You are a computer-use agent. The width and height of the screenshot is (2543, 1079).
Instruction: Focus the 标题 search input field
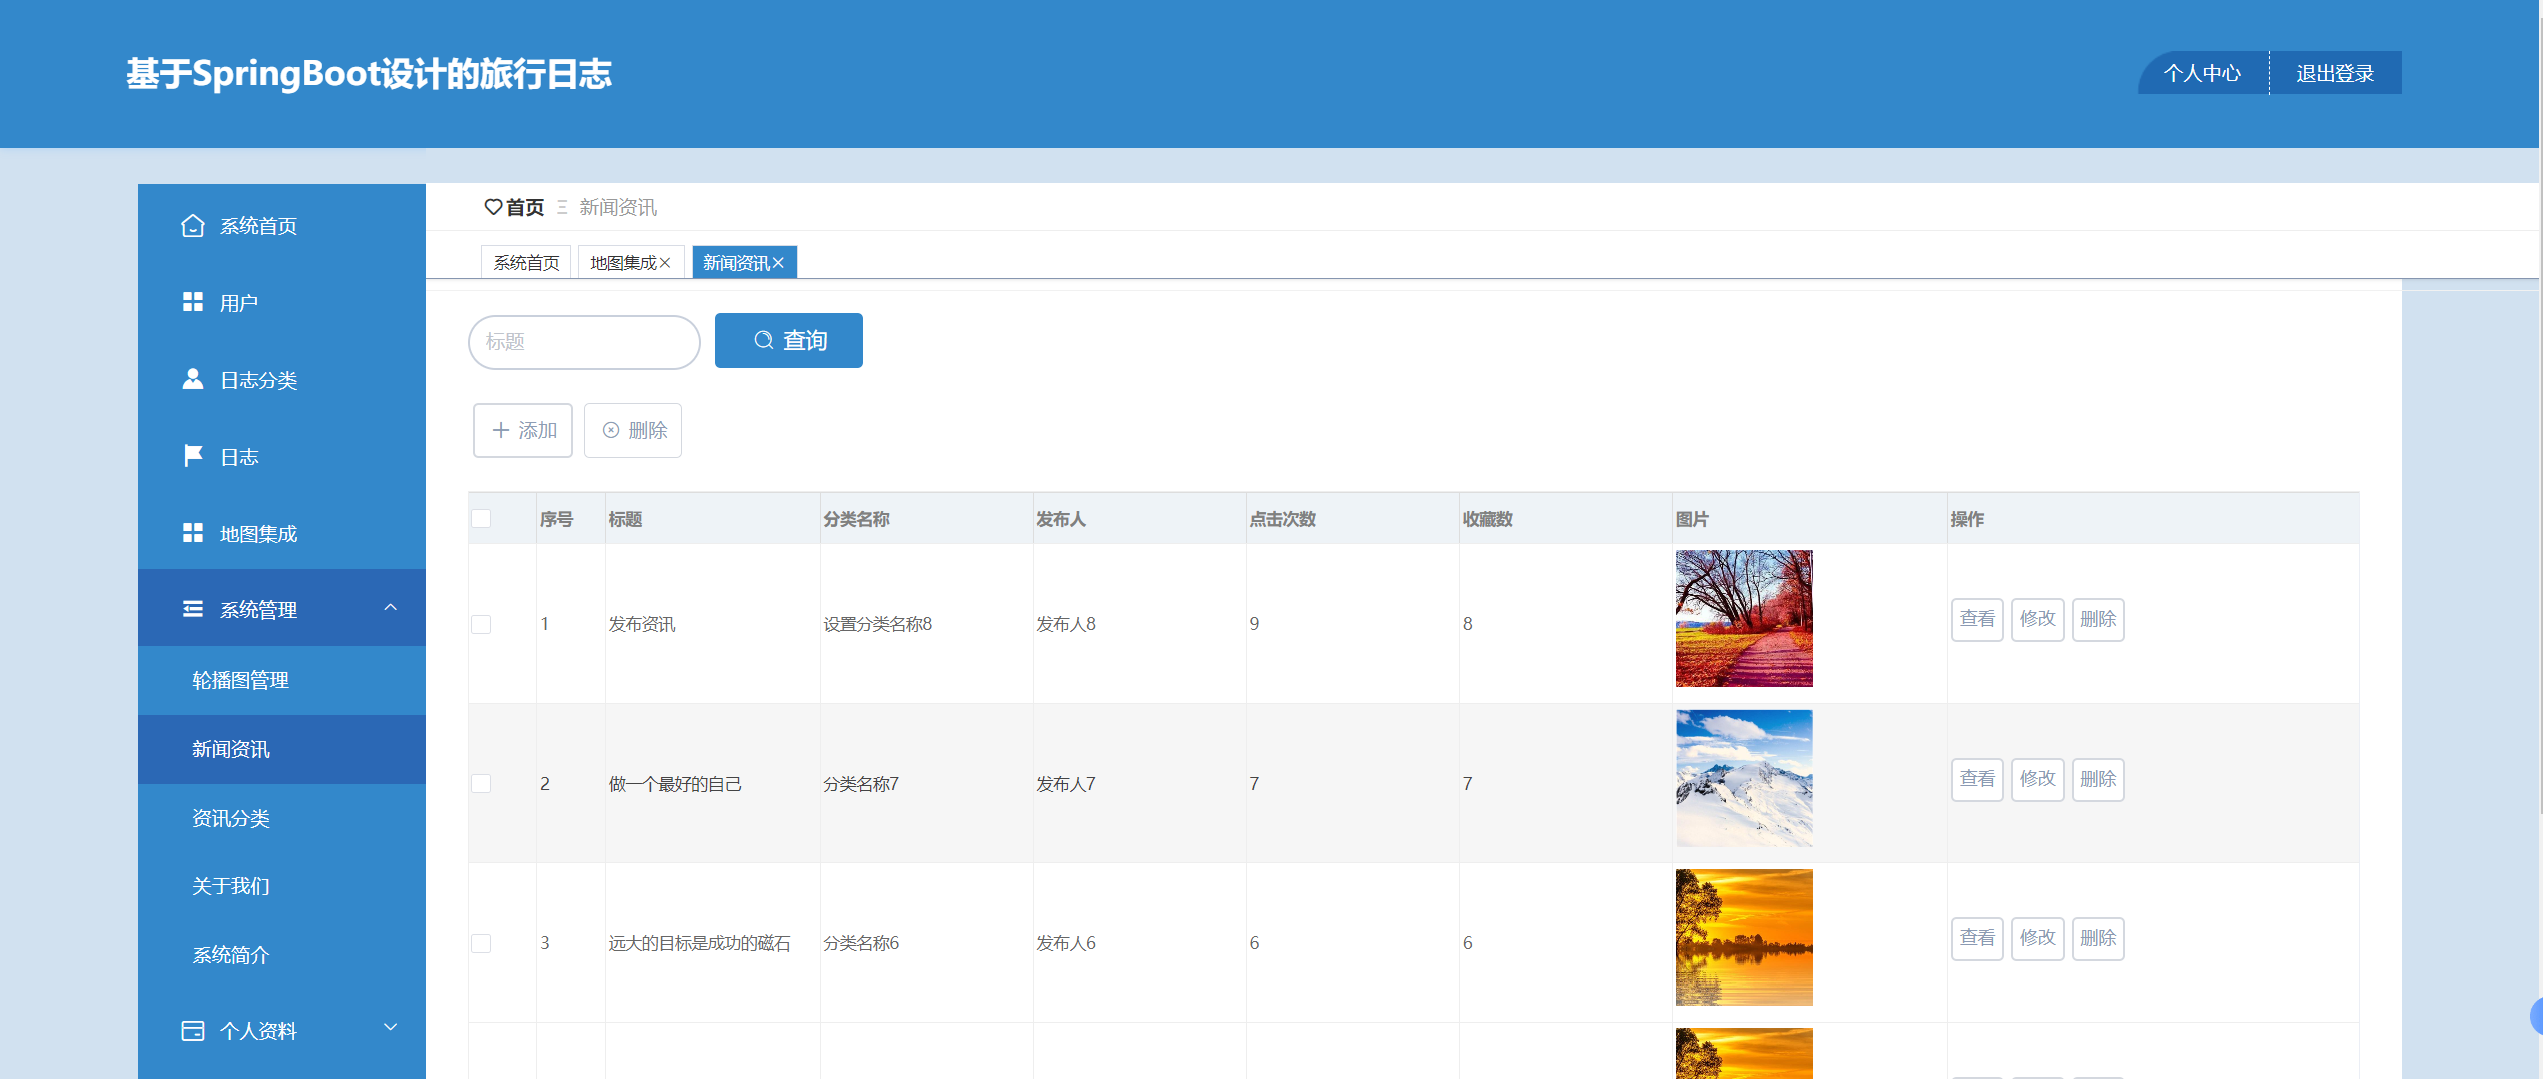tap(584, 342)
